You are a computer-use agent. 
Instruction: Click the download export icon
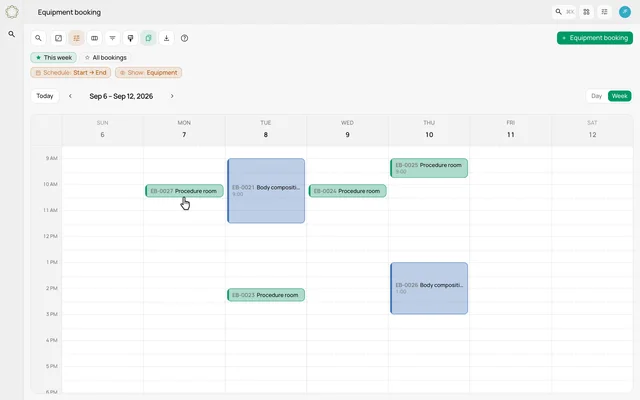click(166, 38)
